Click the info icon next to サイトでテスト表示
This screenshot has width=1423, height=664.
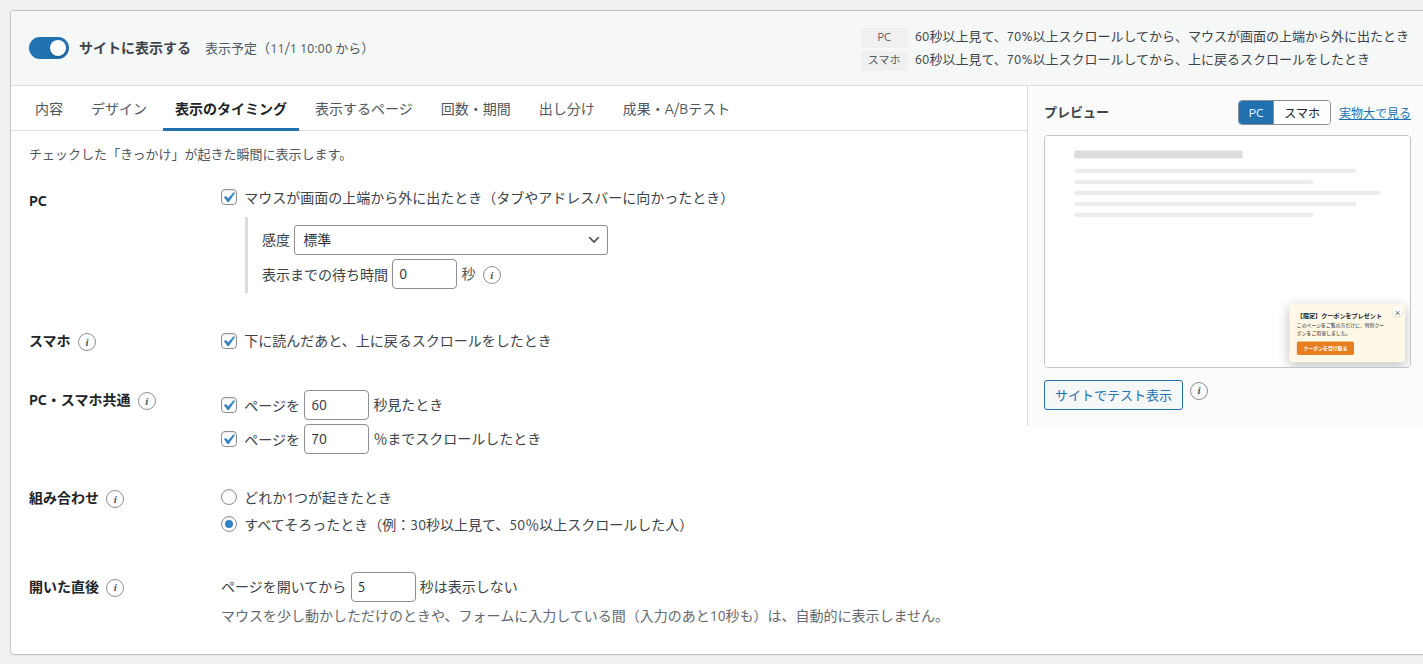click(x=1200, y=391)
